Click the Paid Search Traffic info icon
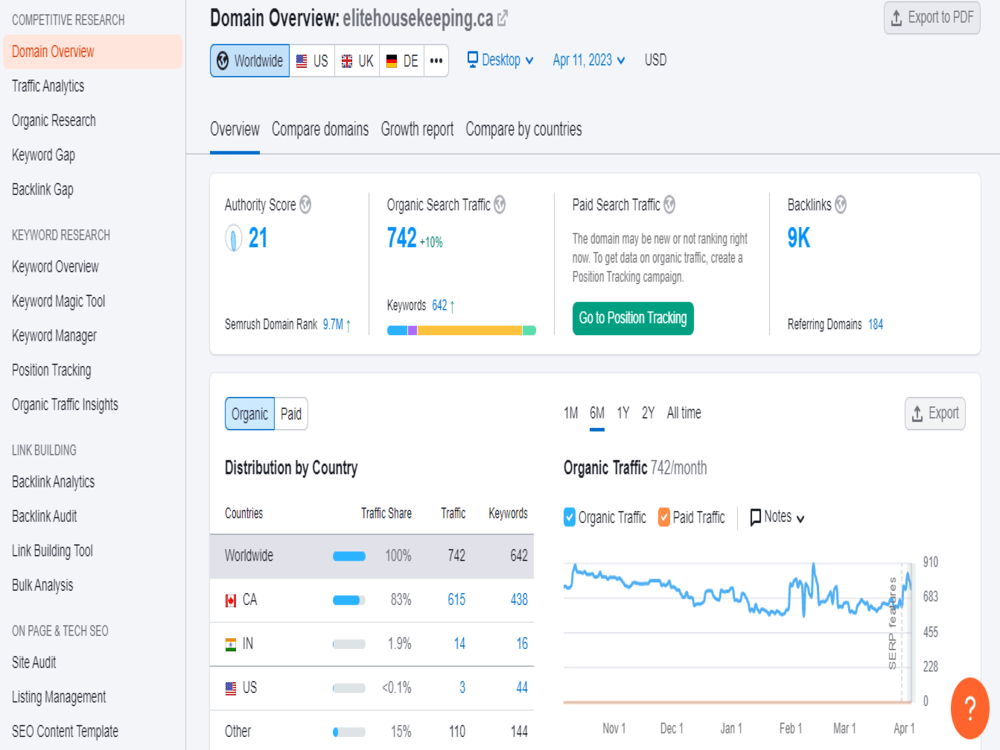This screenshot has width=1000, height=750. click(670, 205)
